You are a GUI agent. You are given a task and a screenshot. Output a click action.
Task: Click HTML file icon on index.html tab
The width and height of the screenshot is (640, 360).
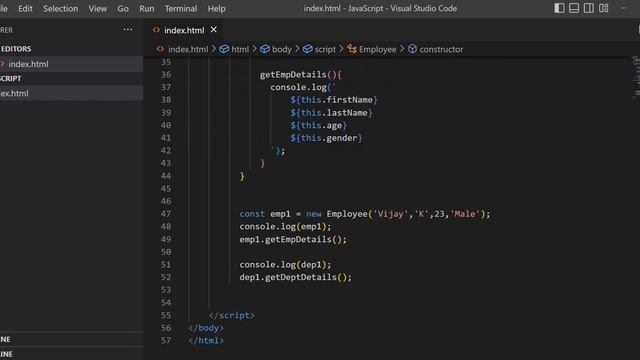(x=156, y=30)
